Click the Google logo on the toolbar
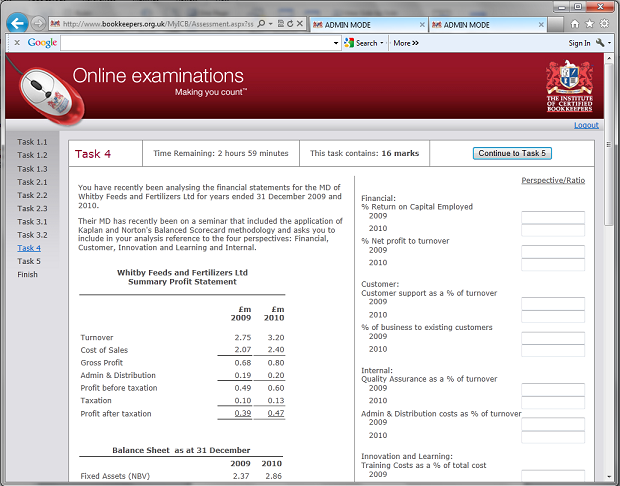The height and width of the screenshot is (486, 620). coord(42,43)
